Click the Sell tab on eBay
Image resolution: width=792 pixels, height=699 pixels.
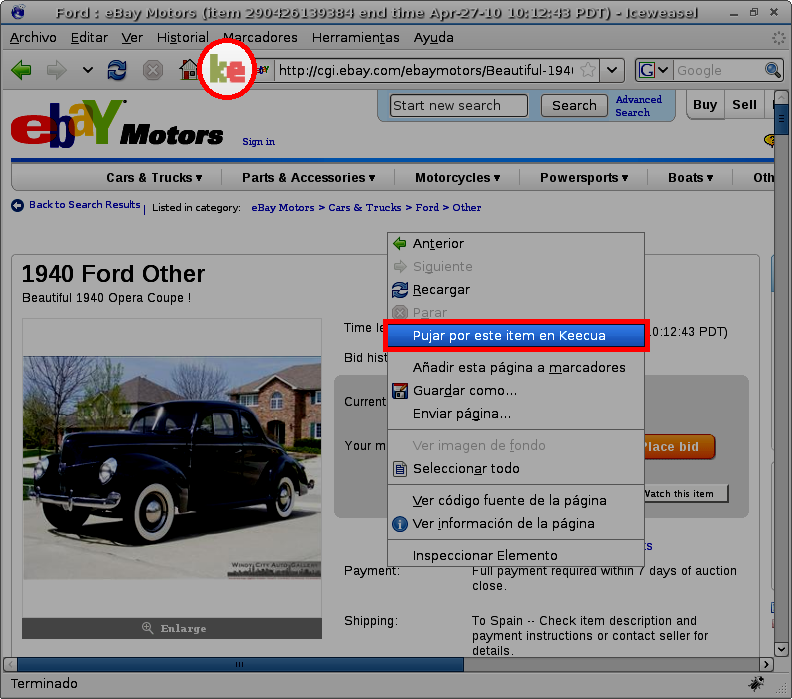(x=744, y=105)
